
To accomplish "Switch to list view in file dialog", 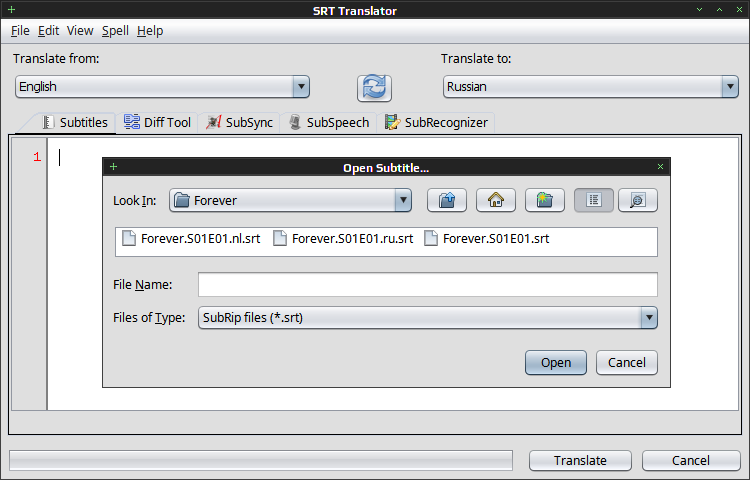I will tap(594, 200).
